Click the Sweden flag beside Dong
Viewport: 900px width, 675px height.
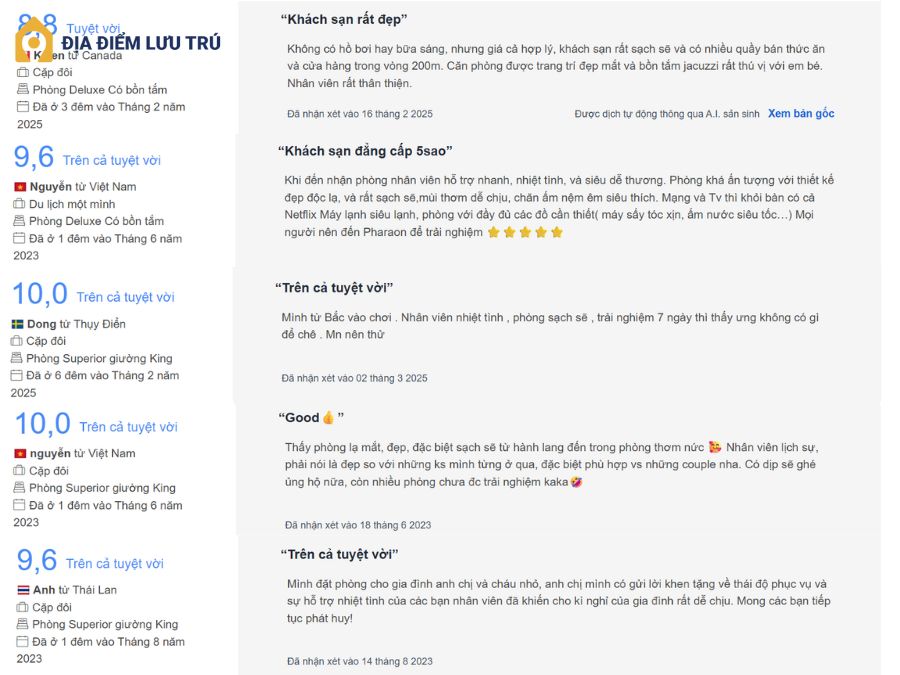tap(18, 324)
